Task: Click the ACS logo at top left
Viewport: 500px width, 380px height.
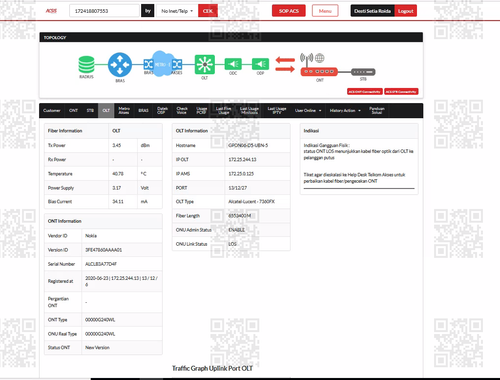Action: coord(51,11)
